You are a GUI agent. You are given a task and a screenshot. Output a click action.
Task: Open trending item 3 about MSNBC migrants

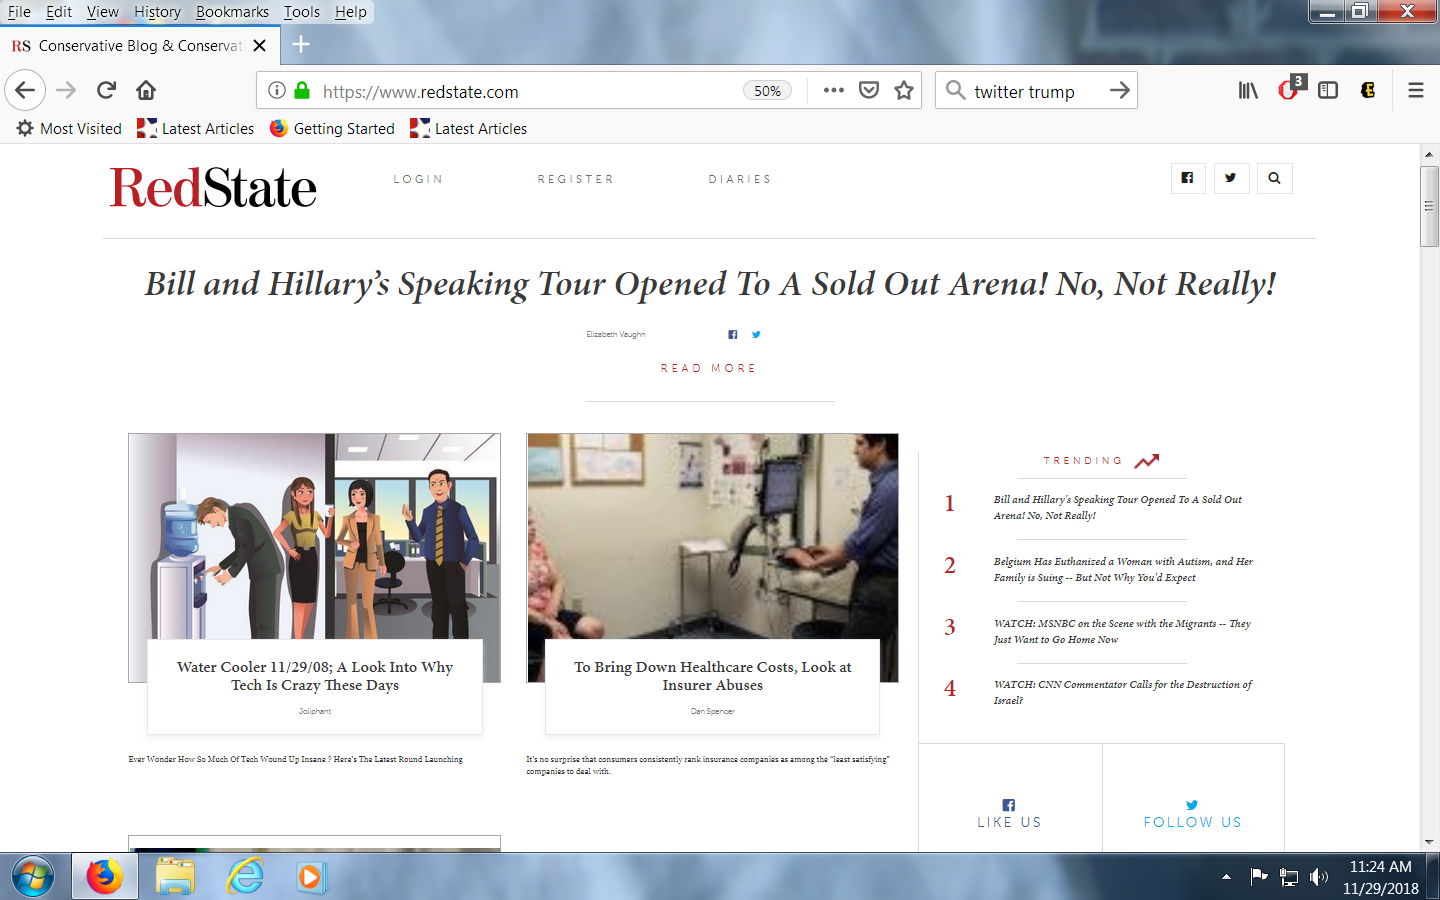pyautogui.click(x=1122, y=631)
